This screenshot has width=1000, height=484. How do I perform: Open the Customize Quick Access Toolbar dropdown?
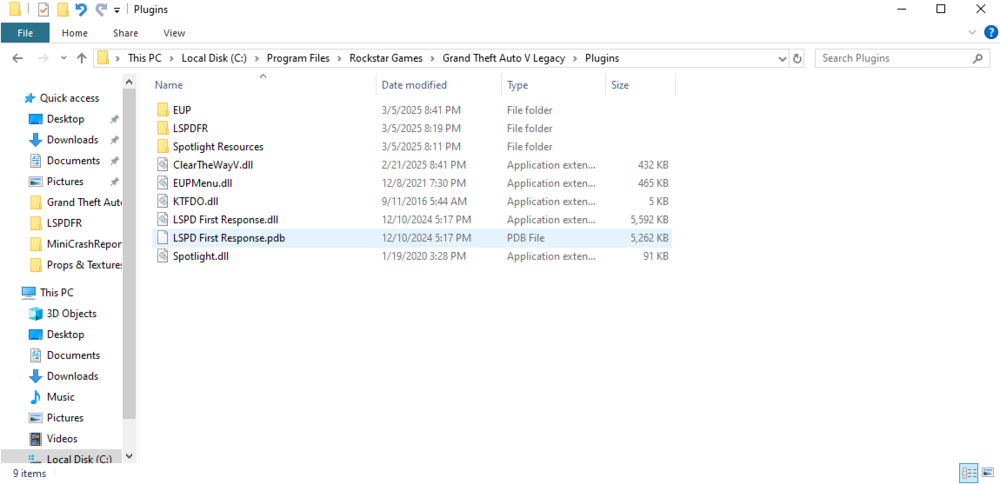117,10
